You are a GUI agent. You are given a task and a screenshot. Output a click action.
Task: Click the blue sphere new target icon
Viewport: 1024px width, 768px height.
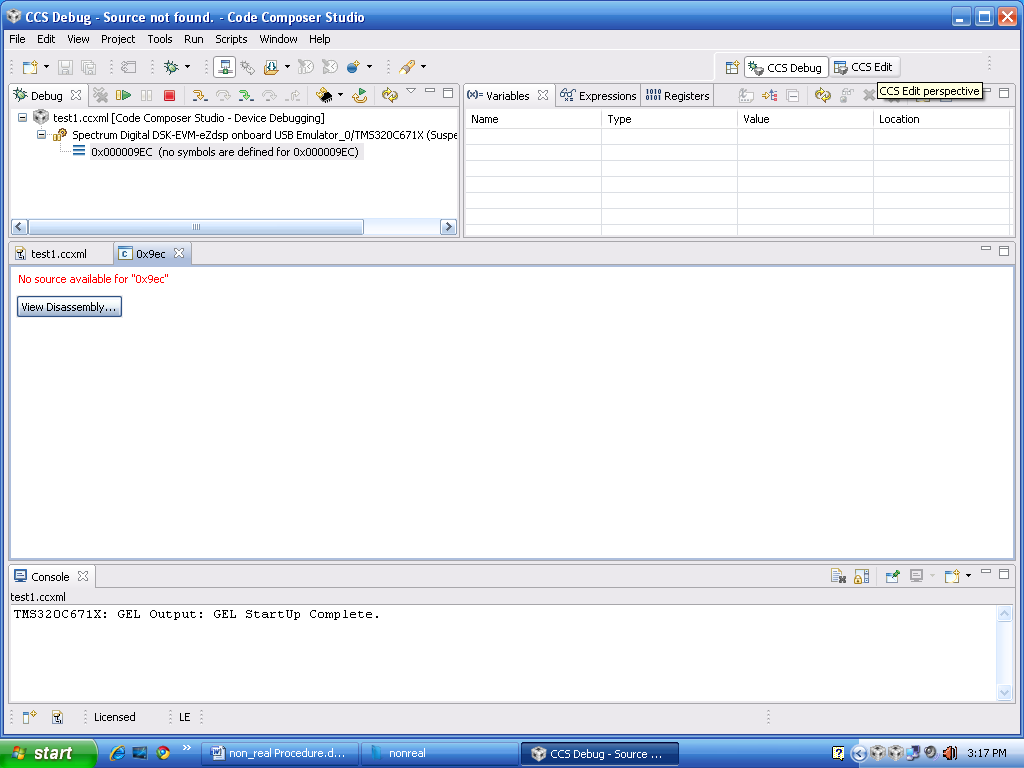[353, 67]
